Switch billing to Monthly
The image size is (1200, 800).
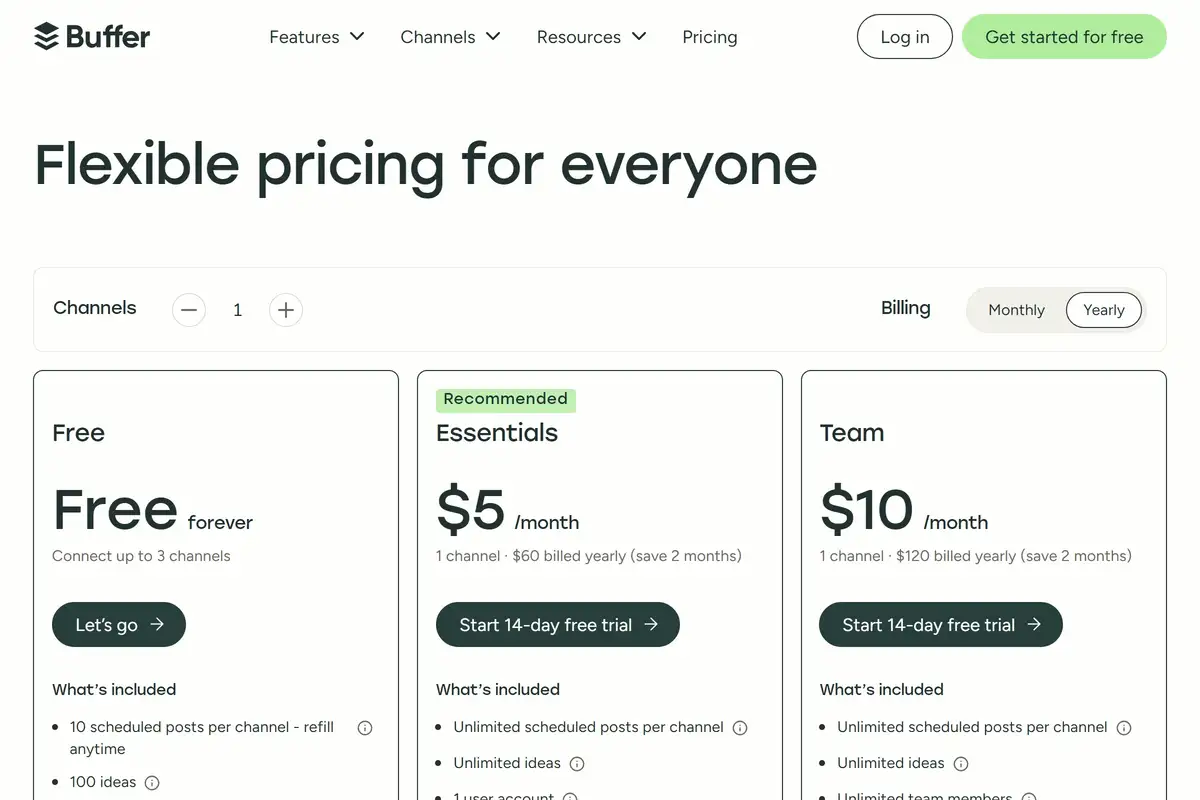[x=1016, y=310]
